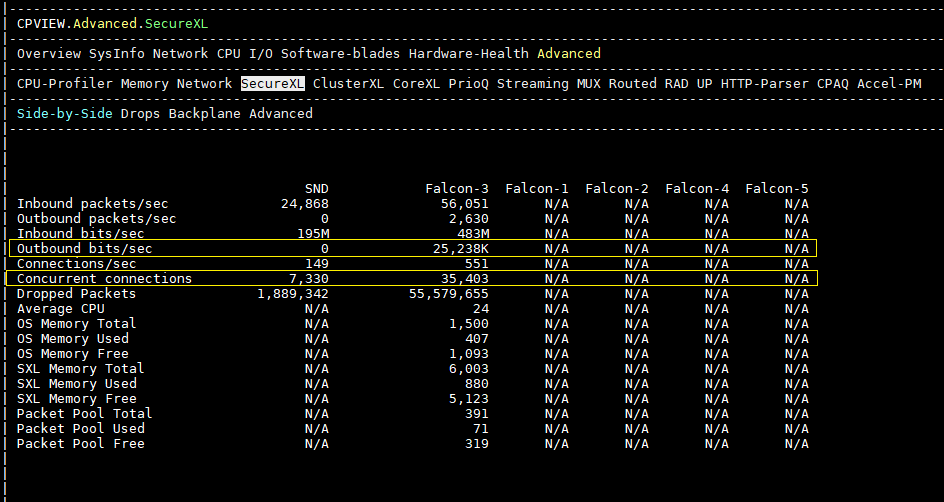Click Falcon-3 dropped packets value 55,579,655
Viewport: 944px width, 502px height.
tap(449, 294)
